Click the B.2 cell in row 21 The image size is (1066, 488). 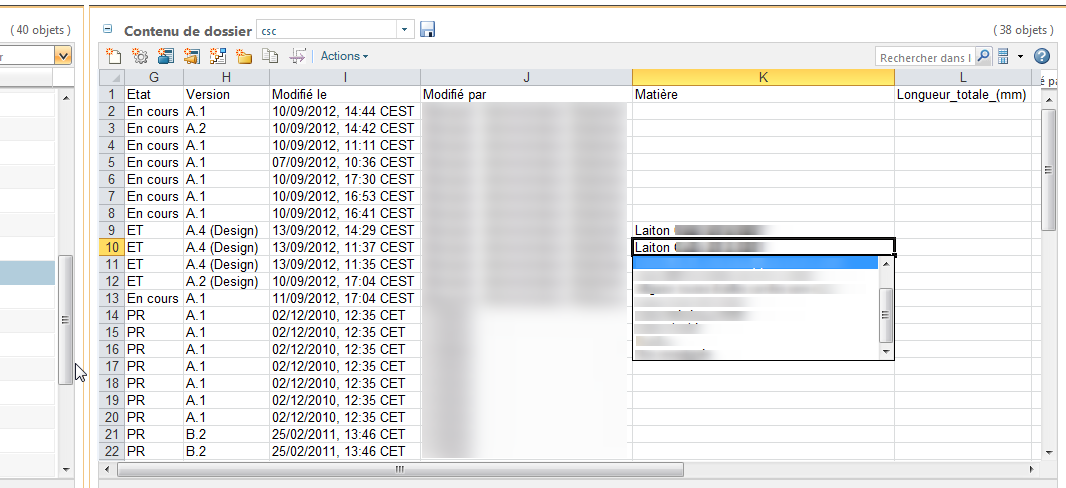tap(226, 434)
